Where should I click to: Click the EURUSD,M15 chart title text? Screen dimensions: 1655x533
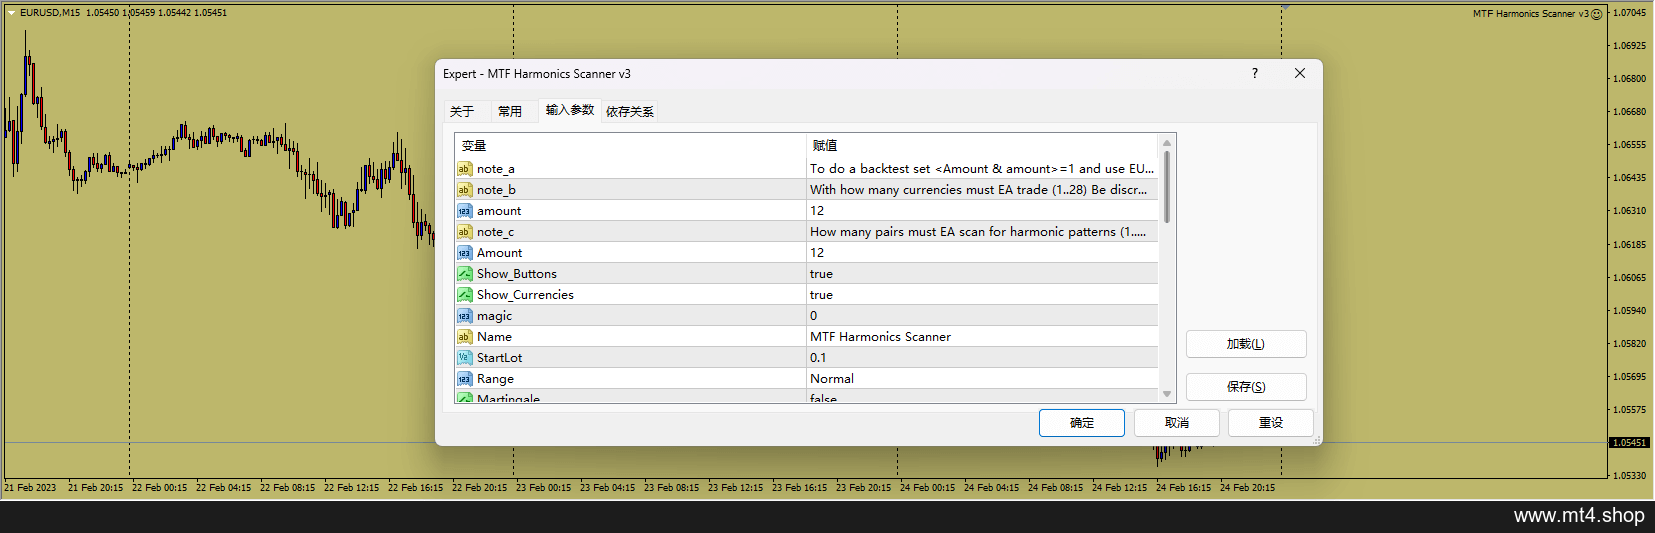pyautogui.click(x=50, y=13)
